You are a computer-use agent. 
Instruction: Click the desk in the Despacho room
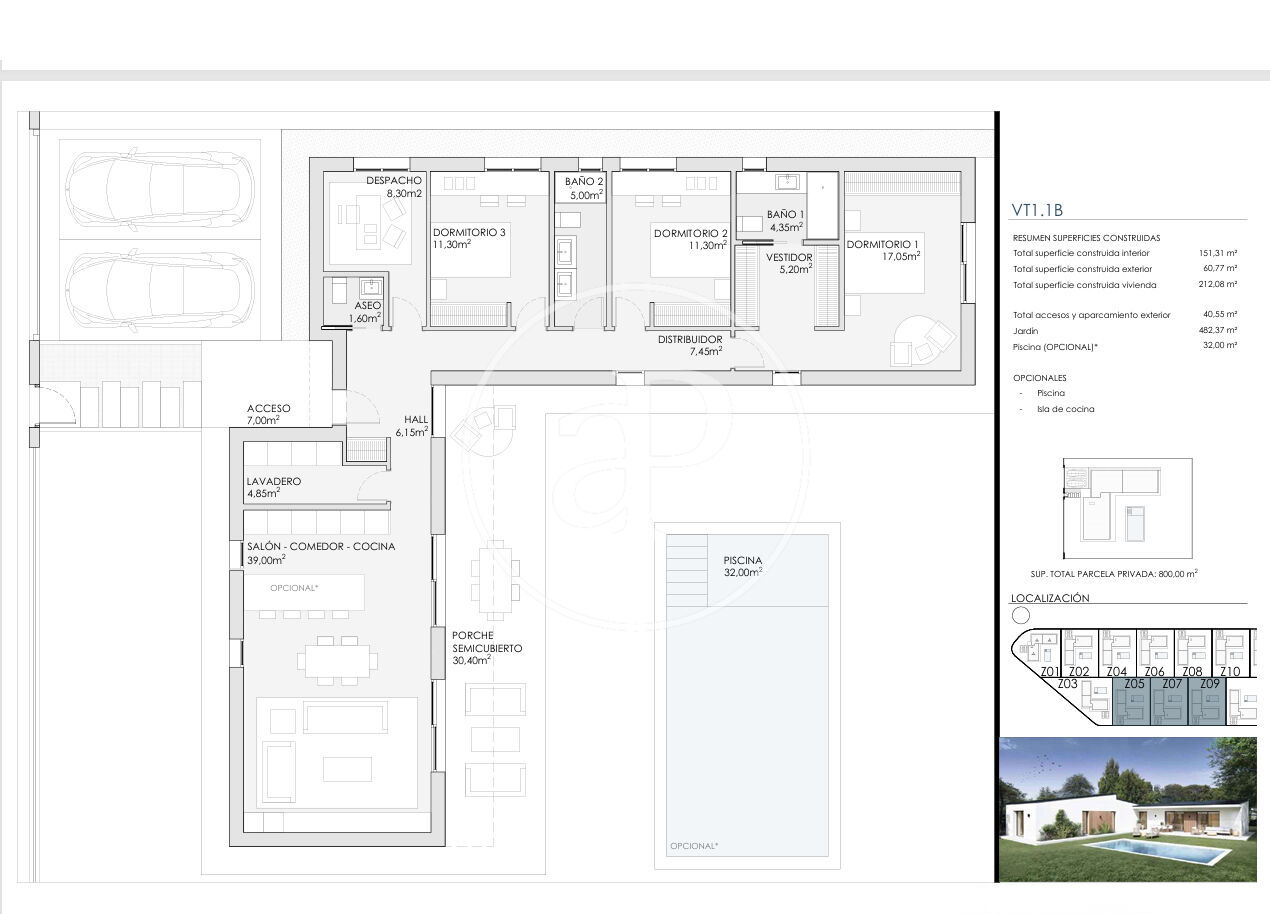pos(366,220)
